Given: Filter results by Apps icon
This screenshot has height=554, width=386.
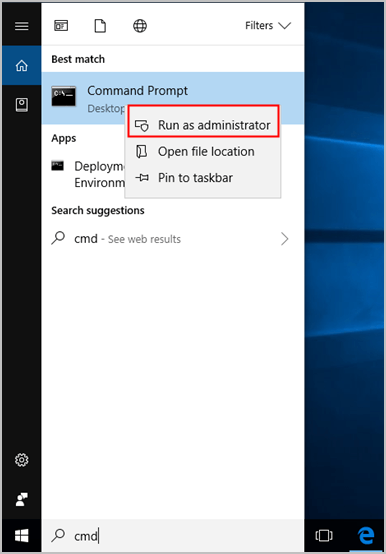Looking at the screenshot, I should [61, 26].
